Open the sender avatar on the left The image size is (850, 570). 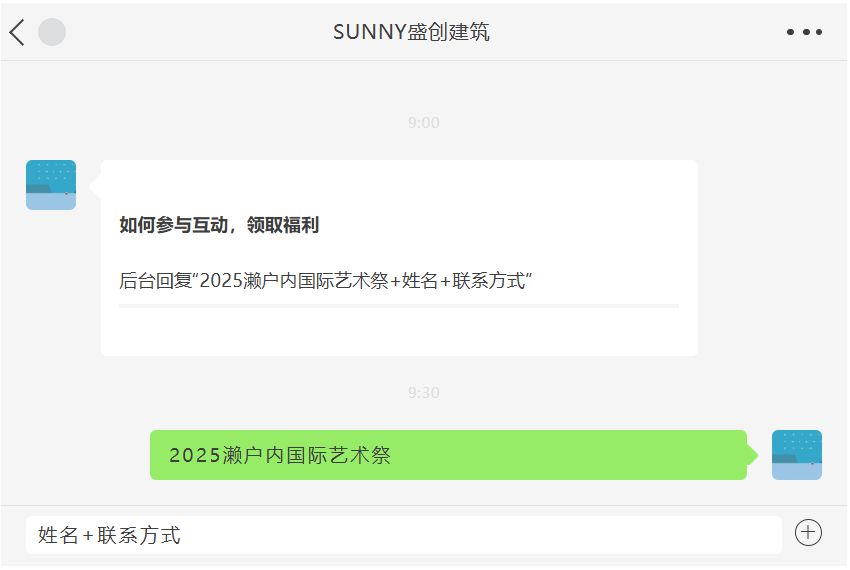pyautogui.click(x=51, y=185)
